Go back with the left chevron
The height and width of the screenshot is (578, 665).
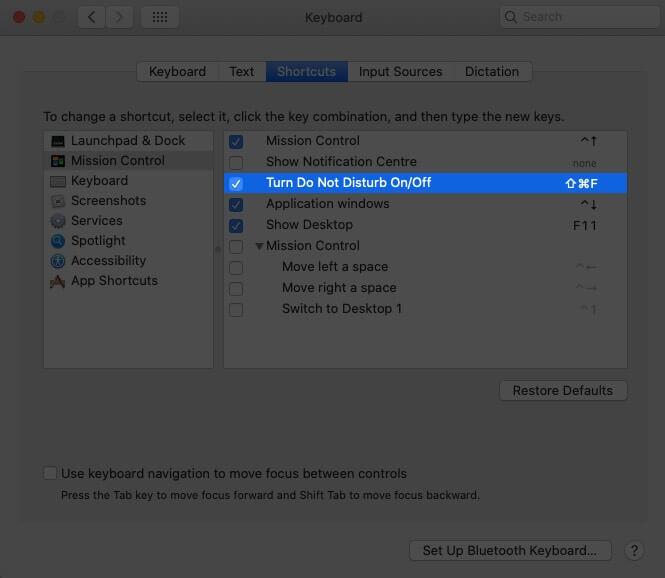click(91, 17)
